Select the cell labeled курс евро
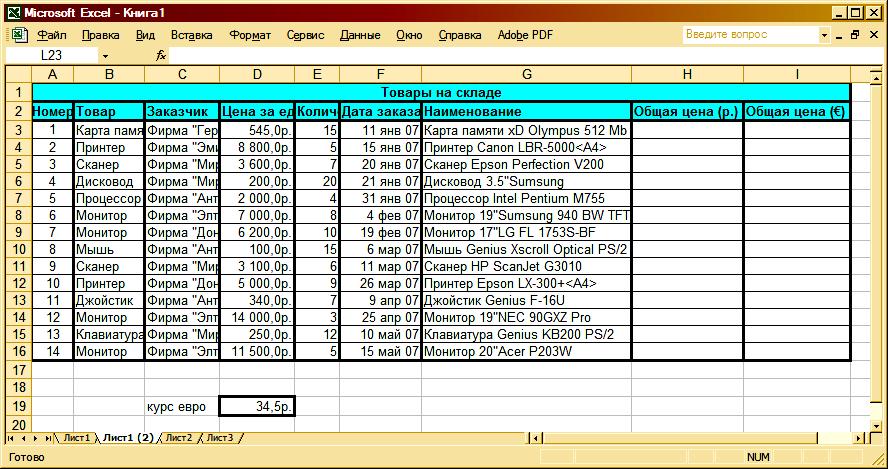888x469 pixels. (182, 407)
